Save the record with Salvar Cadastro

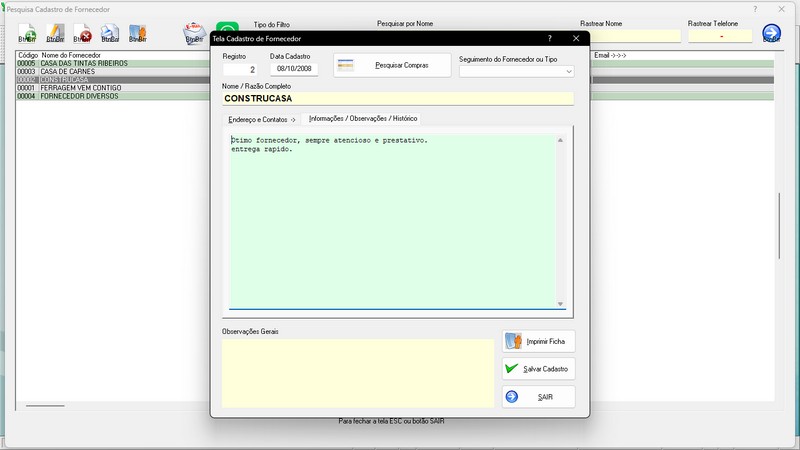pos(538,368)
